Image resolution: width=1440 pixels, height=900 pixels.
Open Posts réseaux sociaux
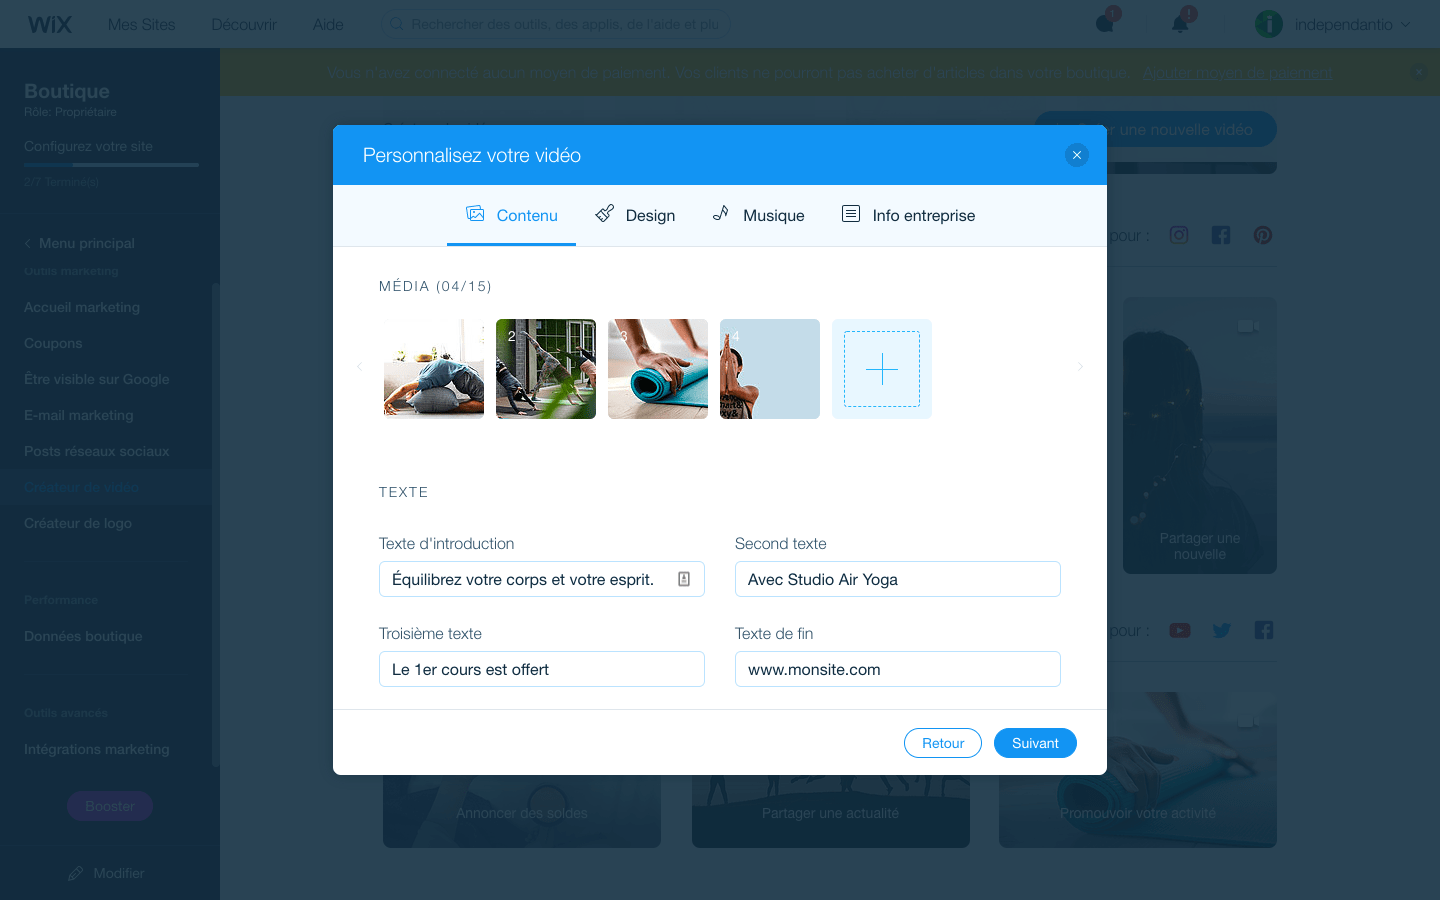click(x=97, y=451)
